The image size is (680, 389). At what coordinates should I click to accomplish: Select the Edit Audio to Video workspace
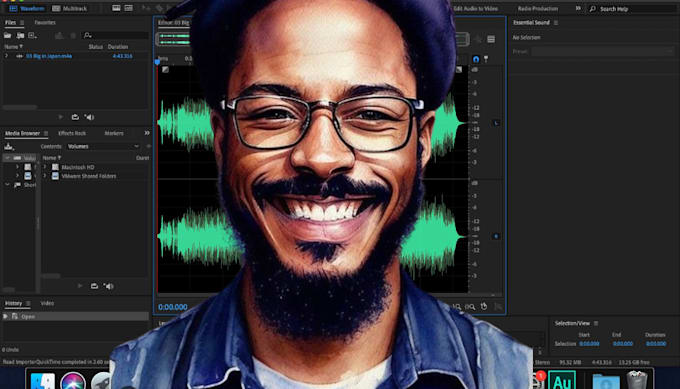coord(476,9)
